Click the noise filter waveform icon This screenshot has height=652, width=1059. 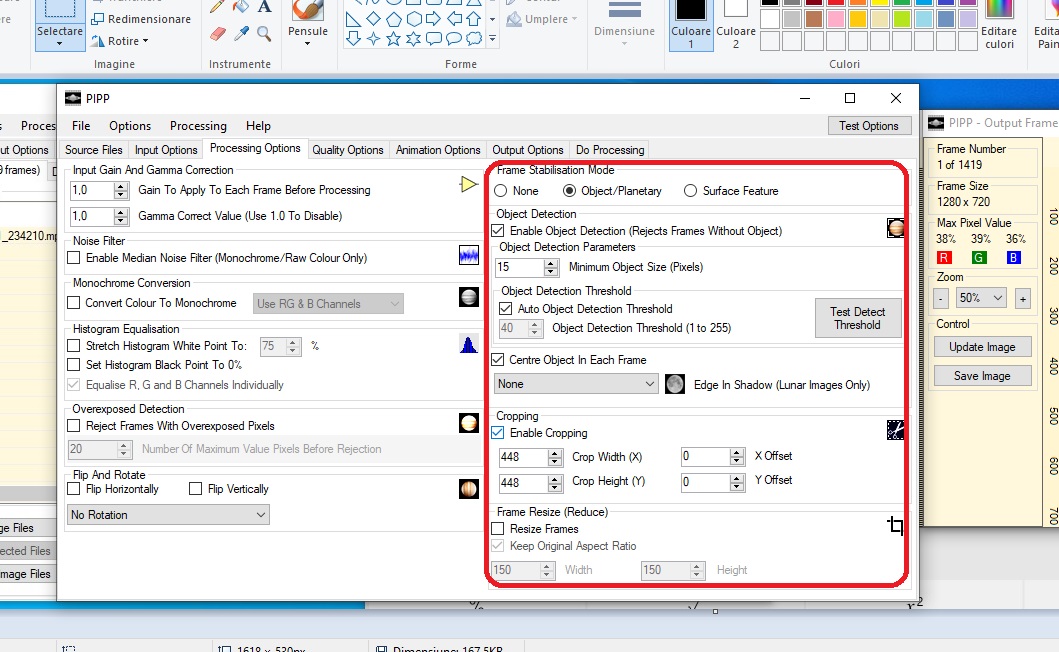pyautogui.click(x=469, y=255)
